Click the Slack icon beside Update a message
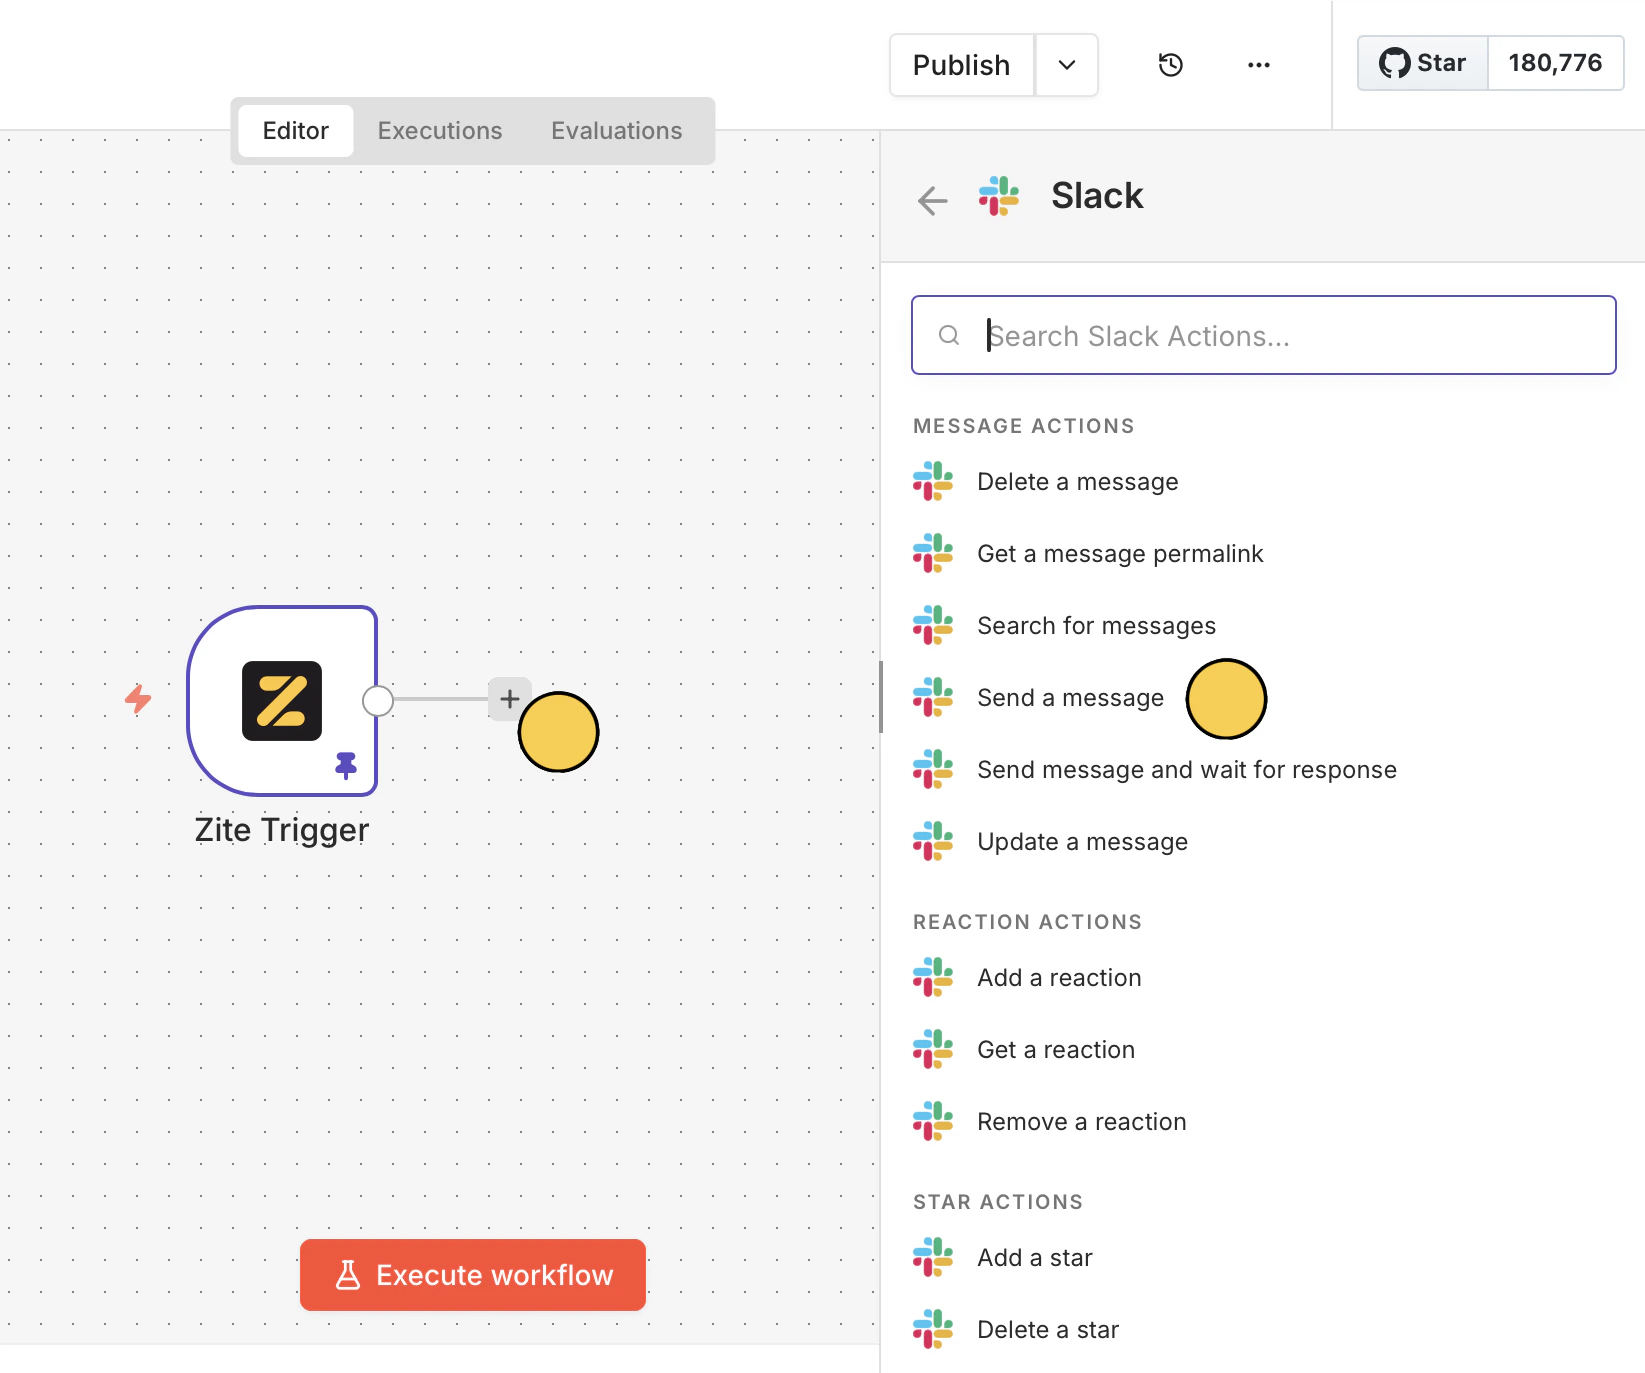This screenshot has height=1373, width=1645. pos(933,841)
